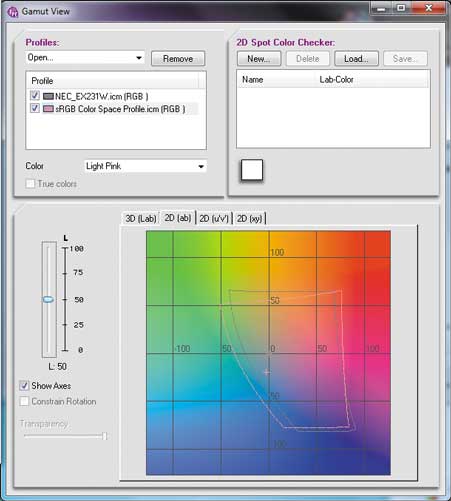451x501 pixels.
Task: Click the crosshair marker in the gamut plot
Action: tap(267, 372)
